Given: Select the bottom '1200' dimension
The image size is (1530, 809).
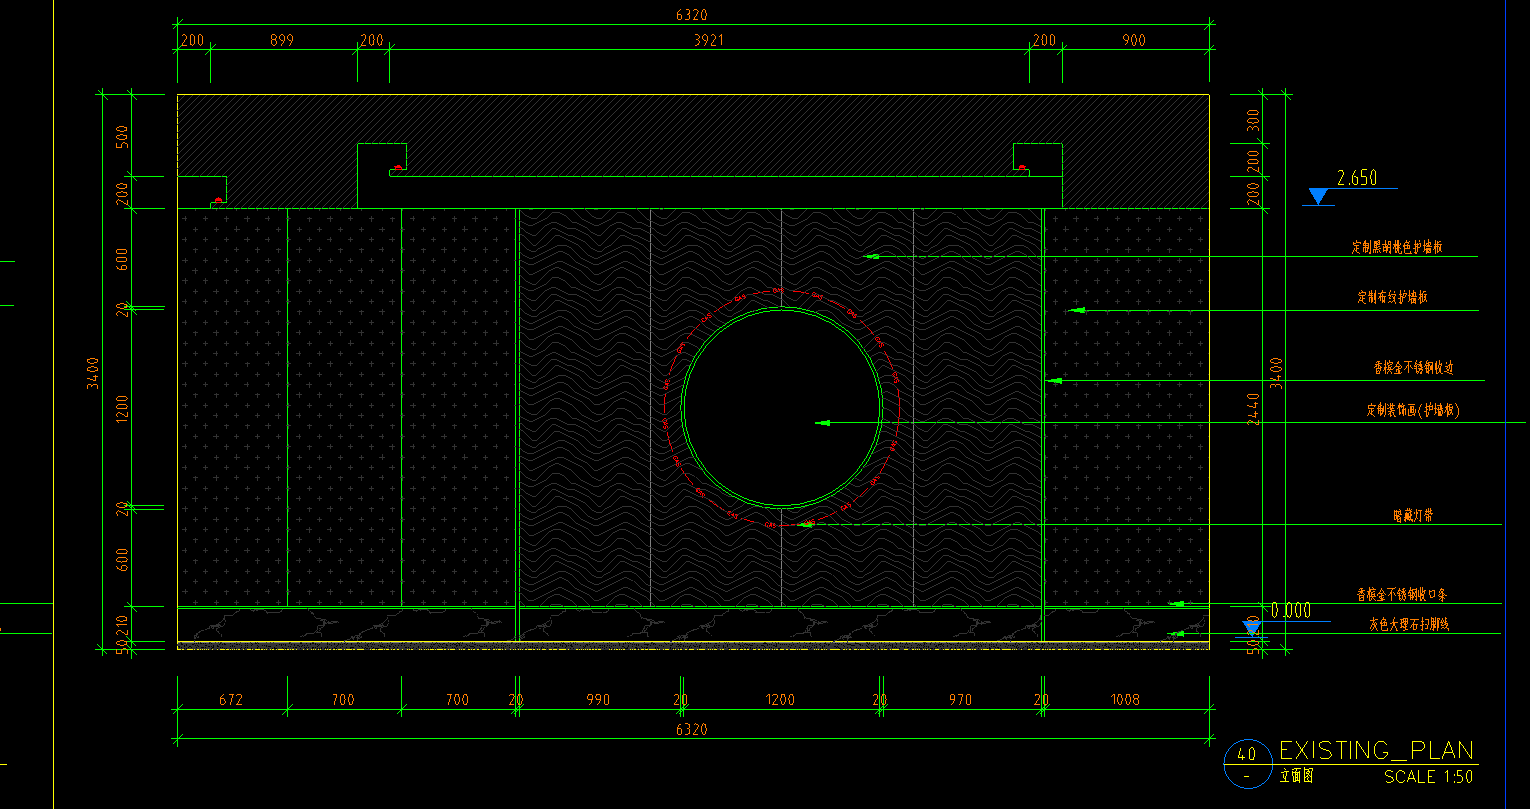Looking at the screenshot, I should tap(780, 700).
